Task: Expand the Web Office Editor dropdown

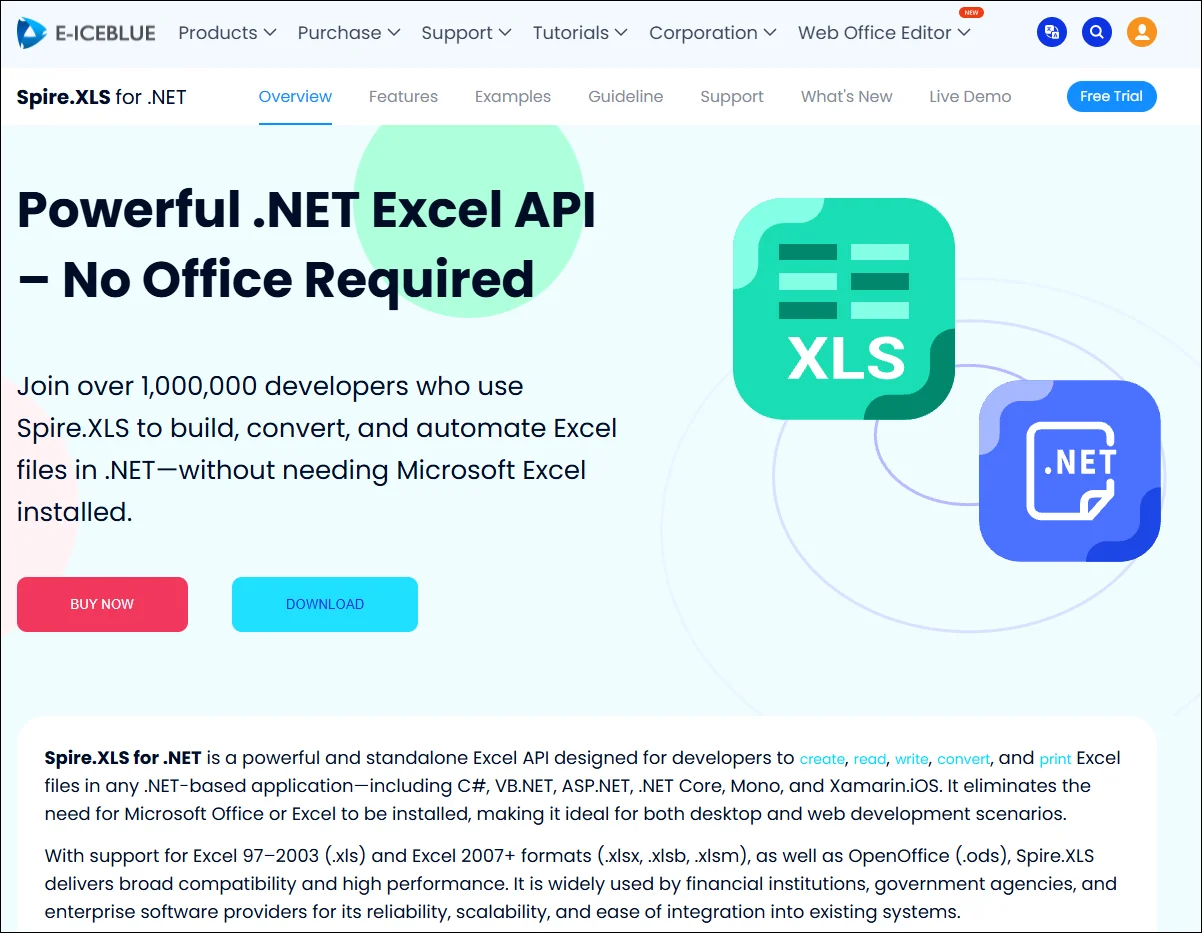Action: point(884,33)
